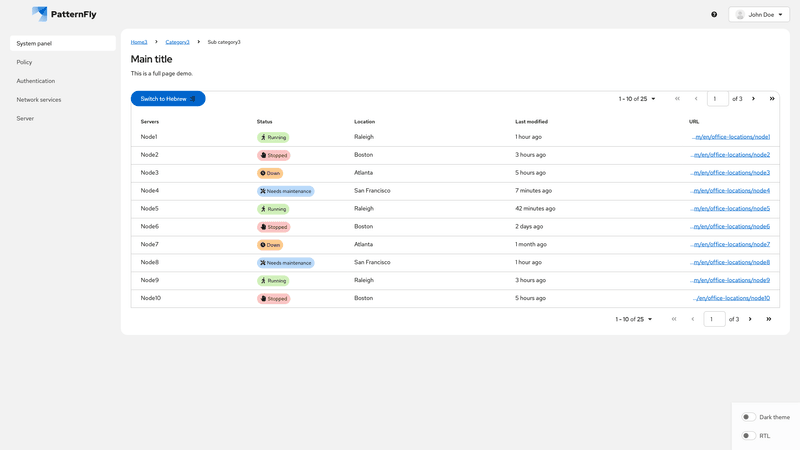
Task: Open the office-locations/node10 URL link
Action: click(x=732, y=298)
